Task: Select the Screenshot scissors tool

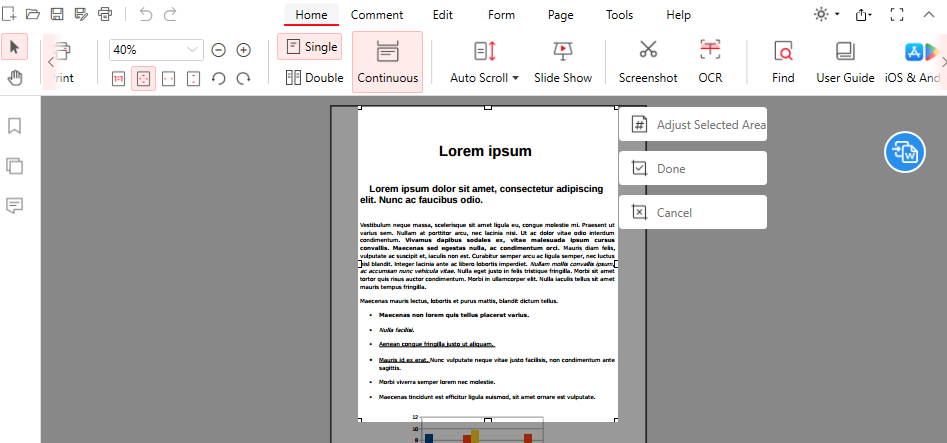Action: 648,62
